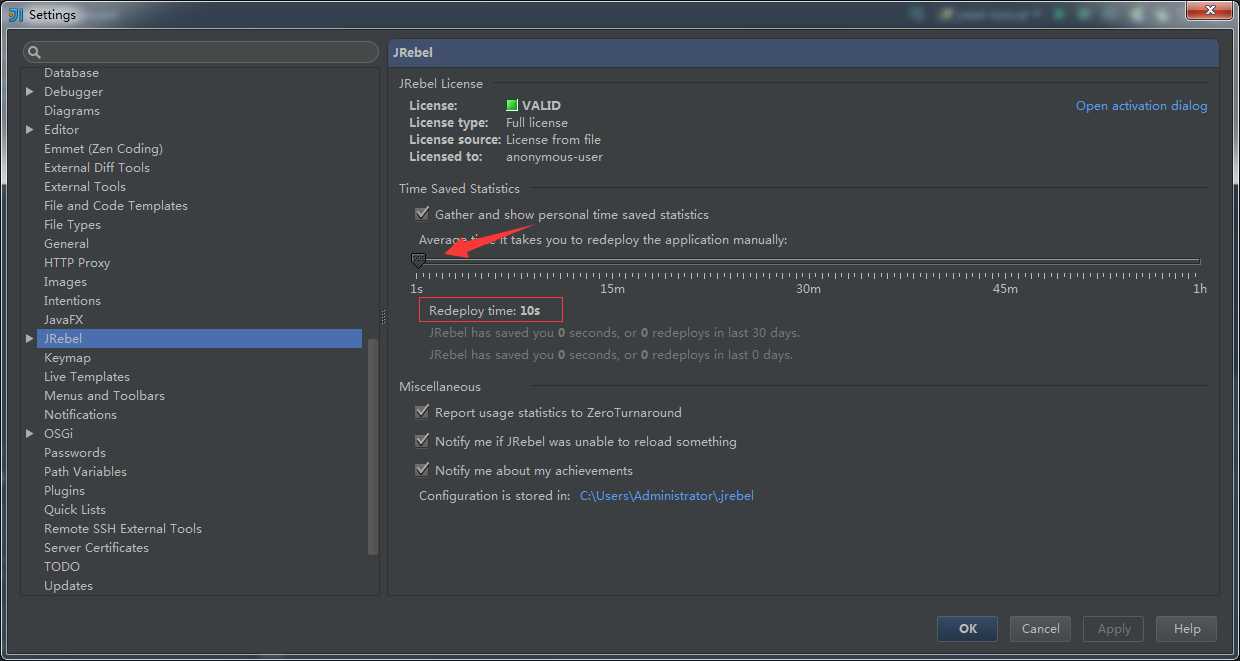Confirm settings with OK button
Screen dimensions: 1240x661
point(967,628)
